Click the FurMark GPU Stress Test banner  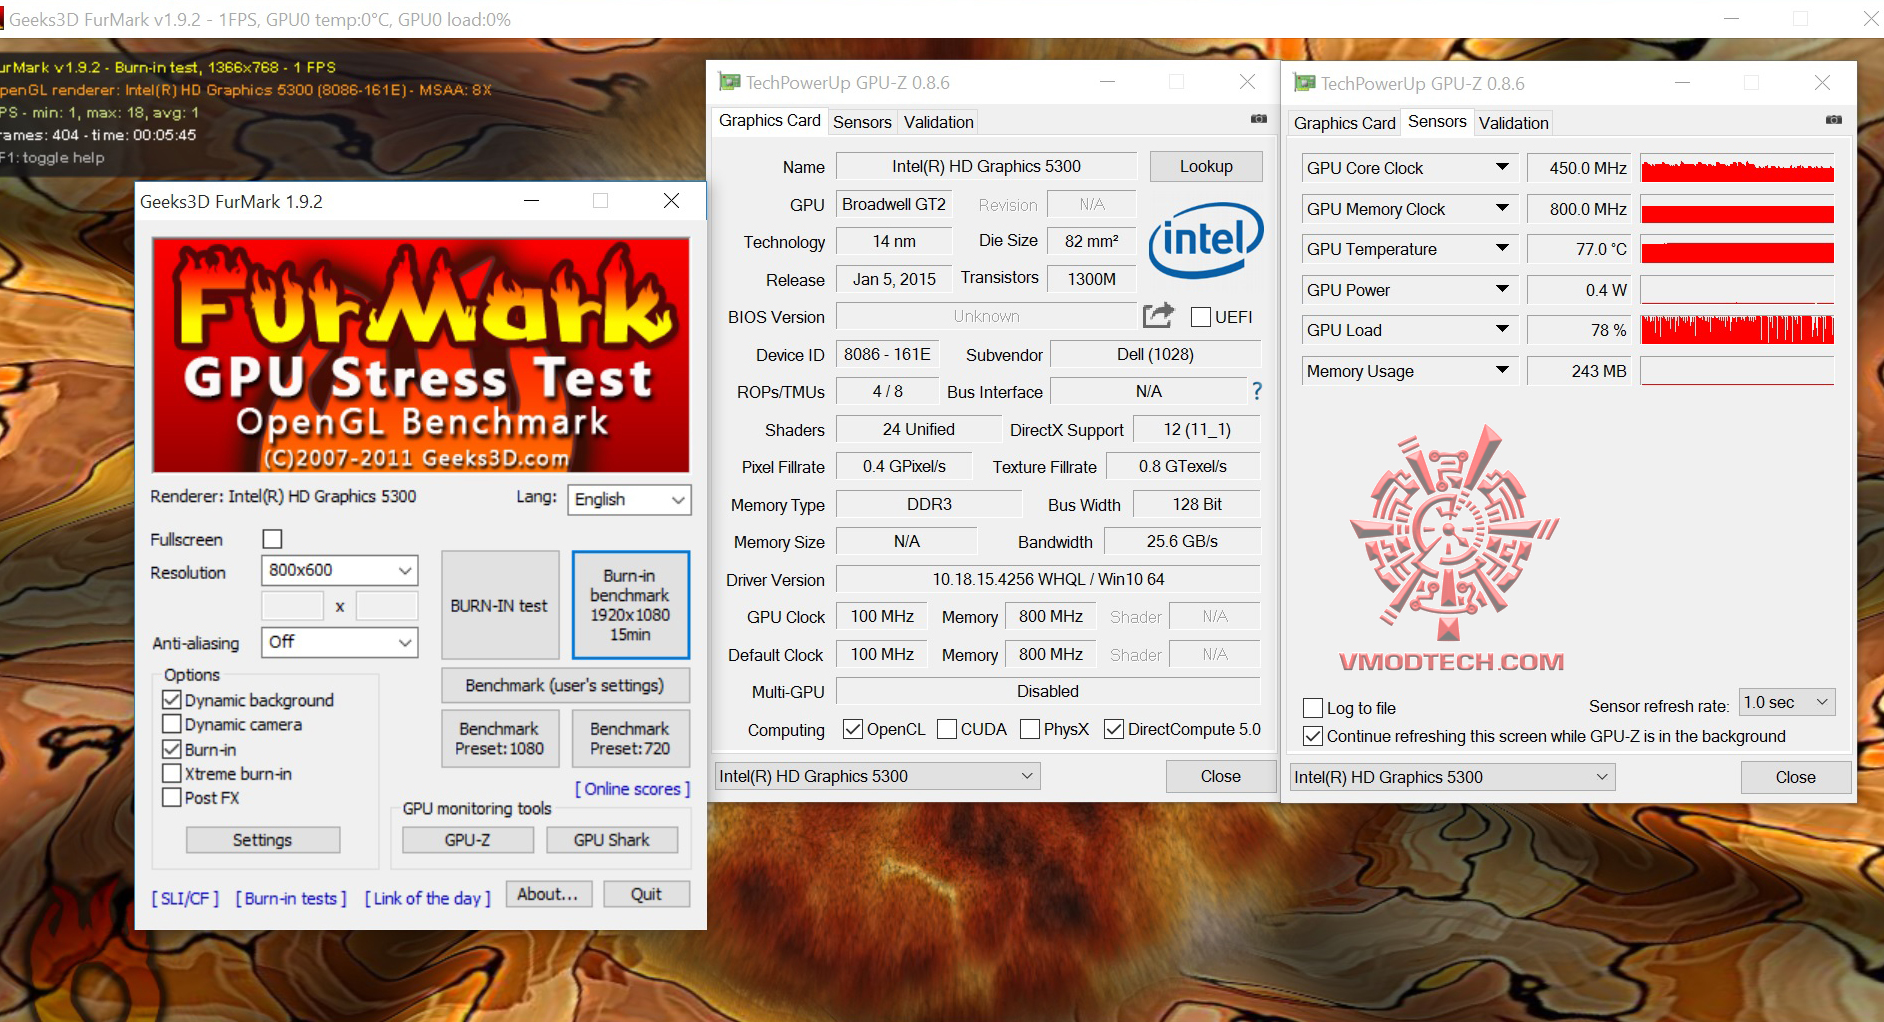421,355
